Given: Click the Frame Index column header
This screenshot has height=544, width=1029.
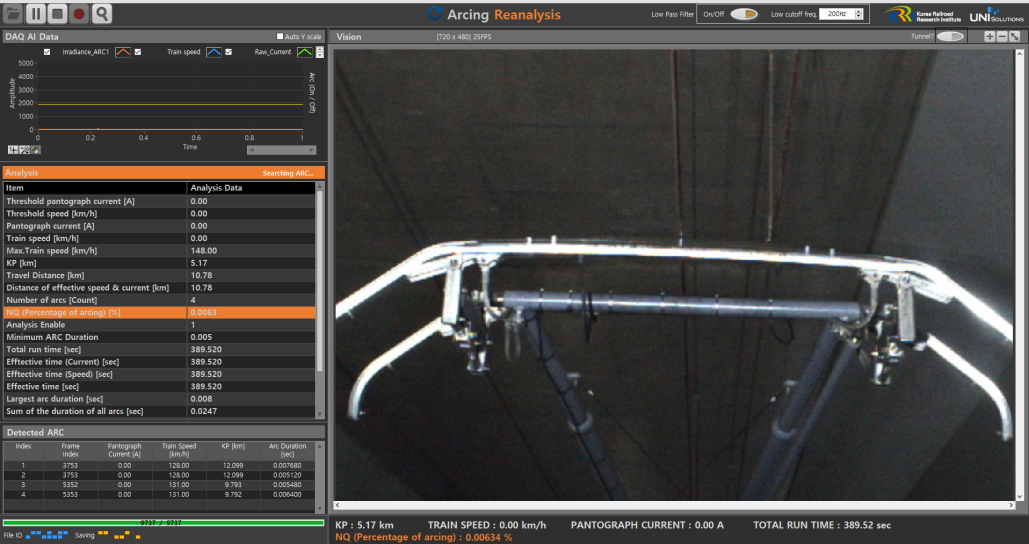Looking at the screenshot, I should pyautogui.click(x=70, y=450).
